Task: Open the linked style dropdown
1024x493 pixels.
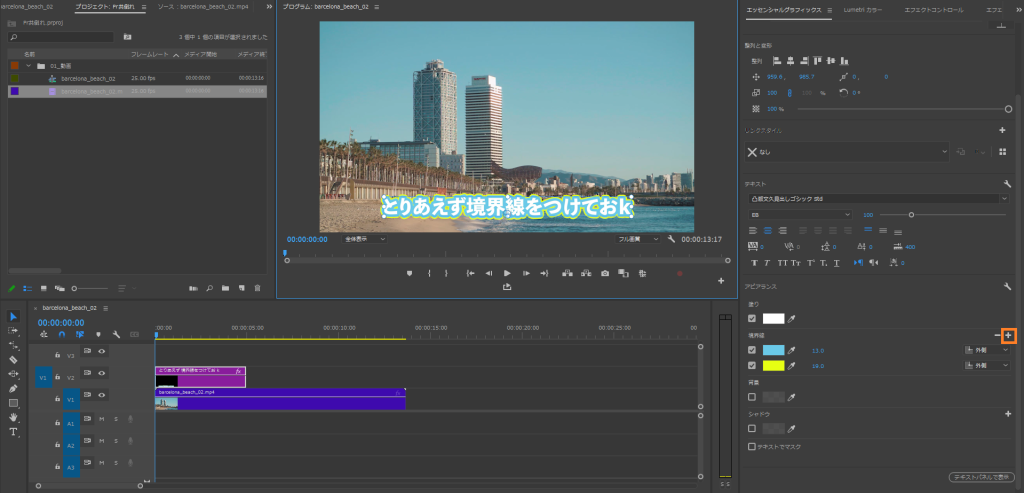Action: tap(847, 152)
